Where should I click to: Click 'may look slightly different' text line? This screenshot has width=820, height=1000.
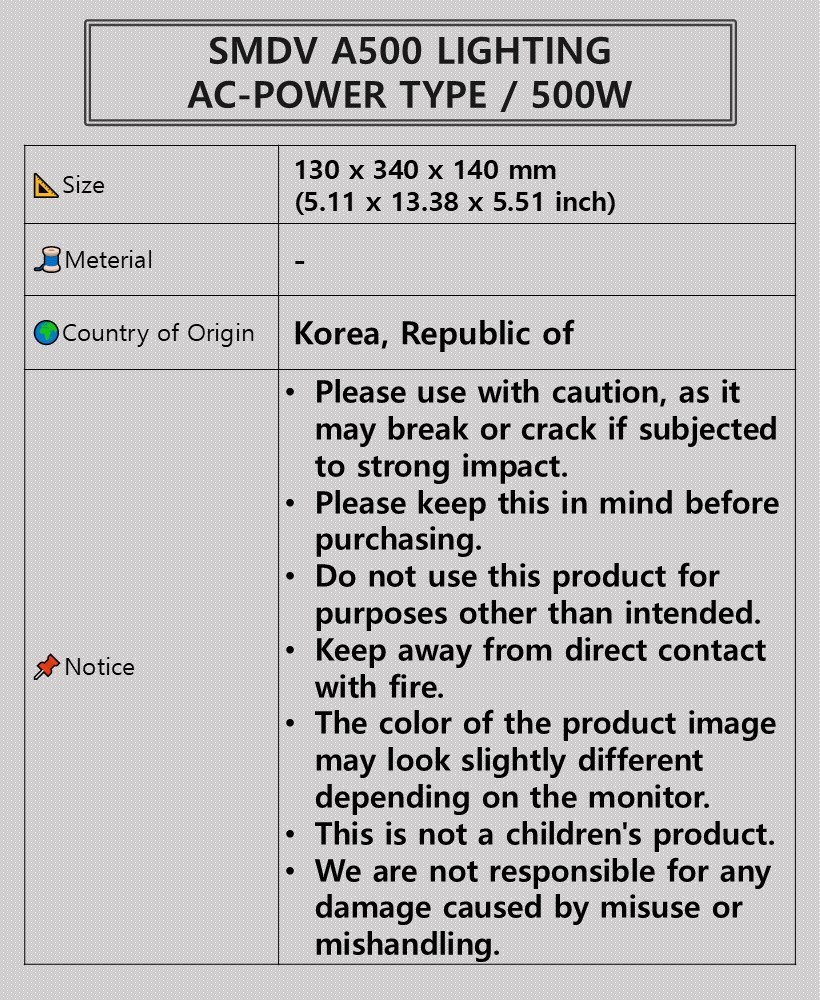(x=509, y=761)
